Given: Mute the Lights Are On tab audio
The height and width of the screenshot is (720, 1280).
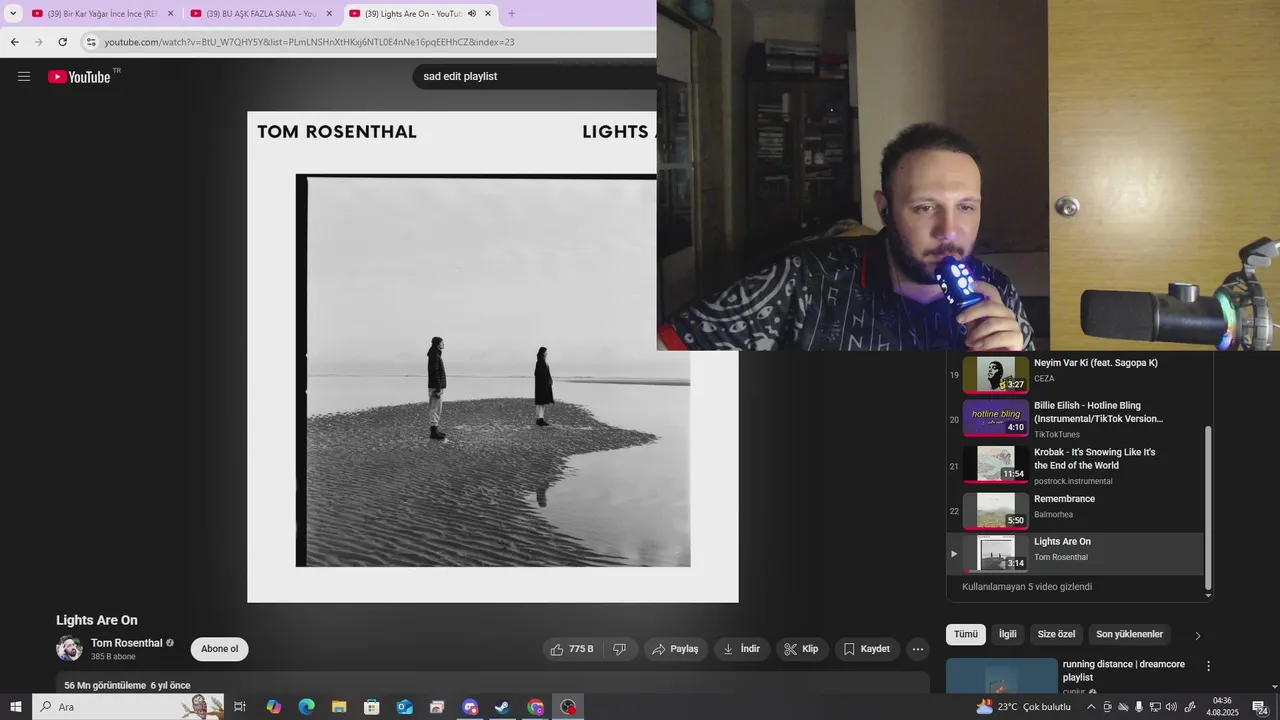Looking at the screenshot, I should [472, 14].
